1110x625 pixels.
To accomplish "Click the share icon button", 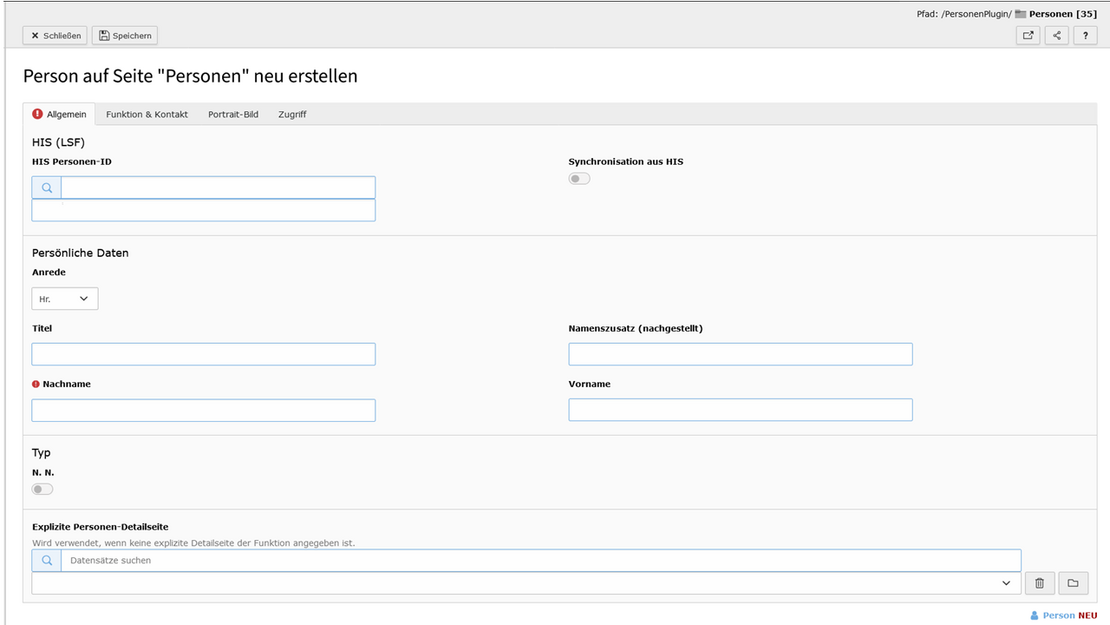I will coord(1057,36).
